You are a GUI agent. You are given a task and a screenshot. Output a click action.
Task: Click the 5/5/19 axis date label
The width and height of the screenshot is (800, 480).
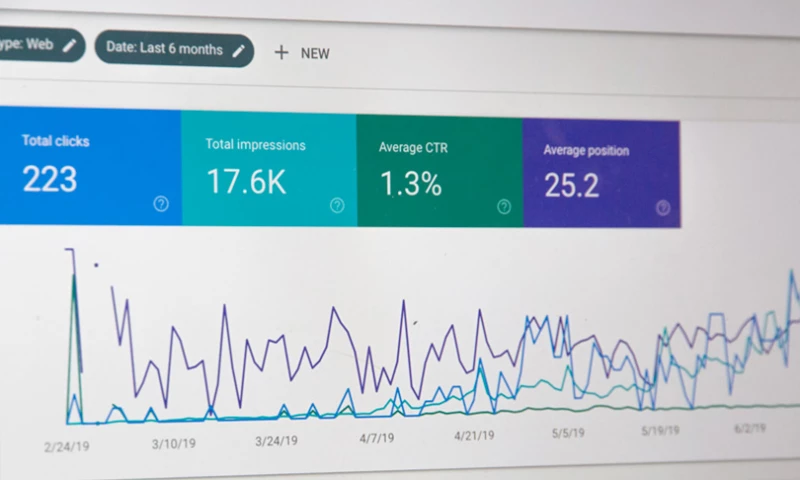coord(568,433)
